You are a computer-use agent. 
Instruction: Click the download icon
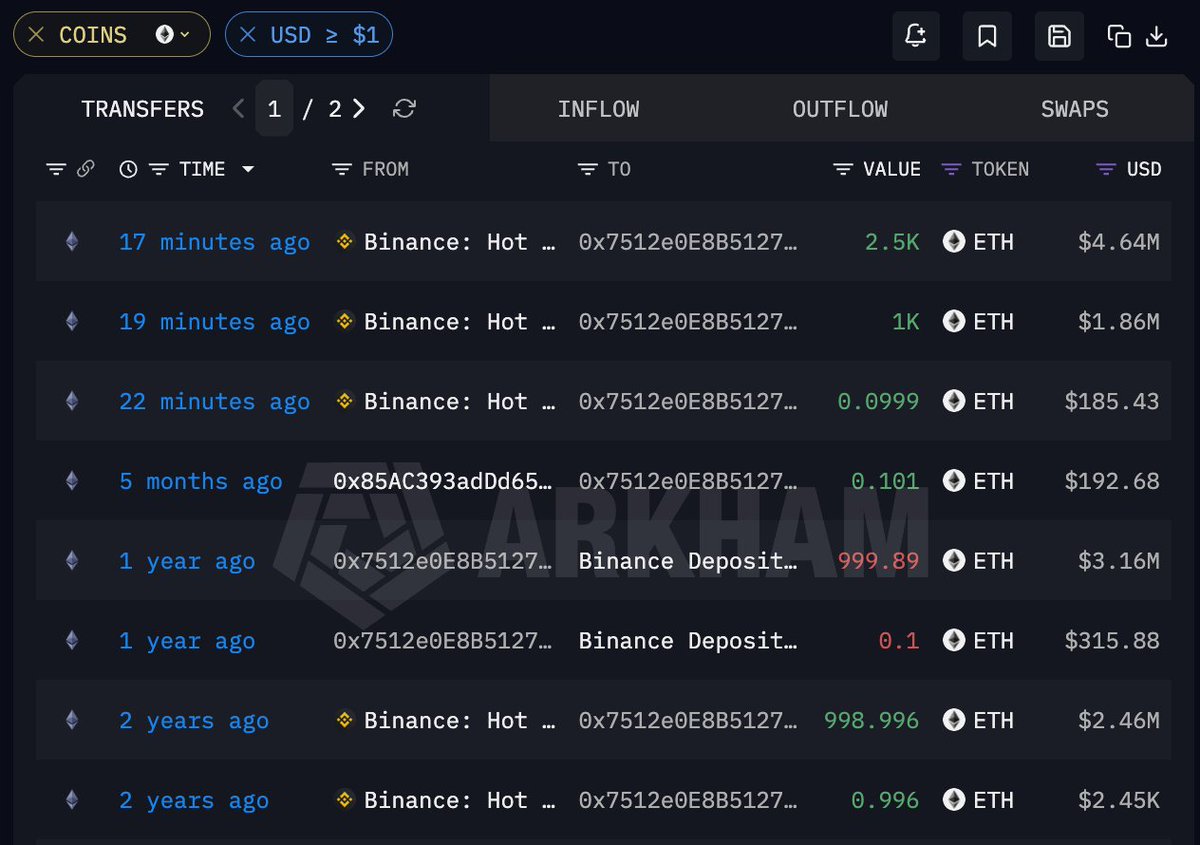click(1156, 37)
